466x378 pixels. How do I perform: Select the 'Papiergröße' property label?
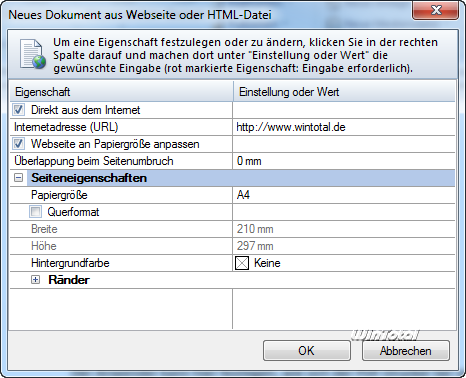[x=59, y=195]
